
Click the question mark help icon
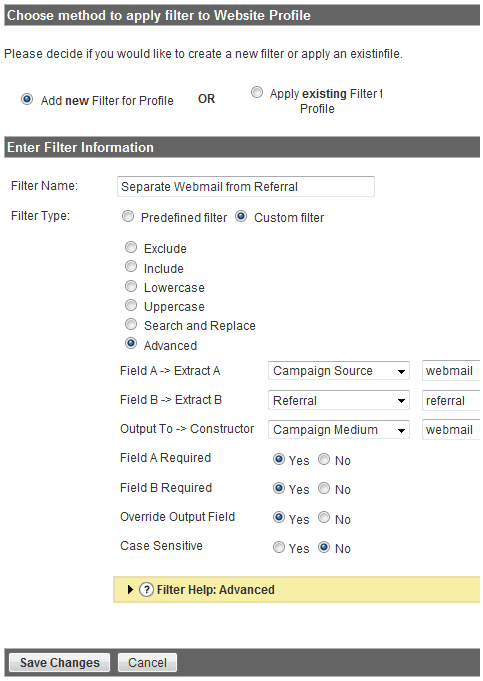pyautogui.click(x=146, y=589)
